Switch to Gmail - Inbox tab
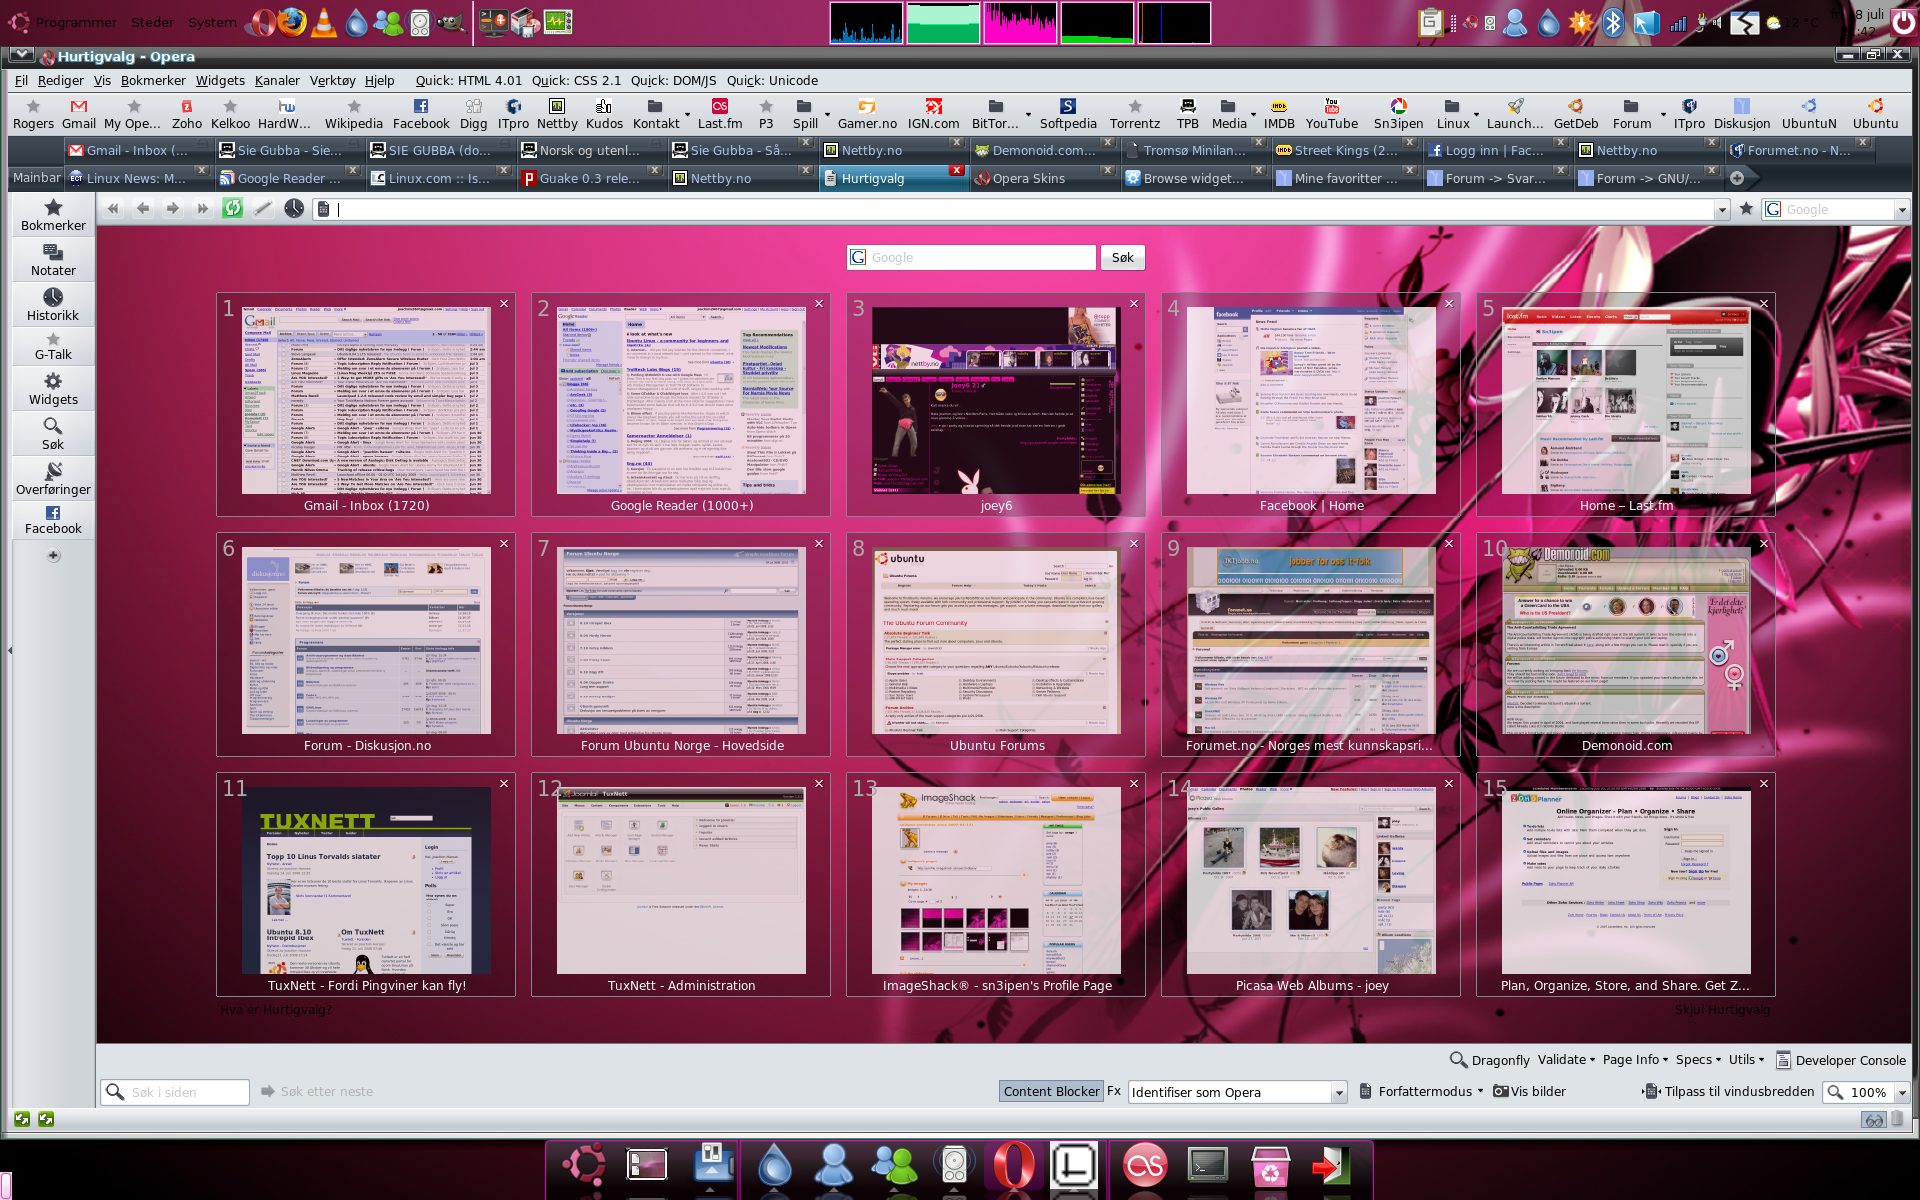1920x1200 pixels. (135, 150)
